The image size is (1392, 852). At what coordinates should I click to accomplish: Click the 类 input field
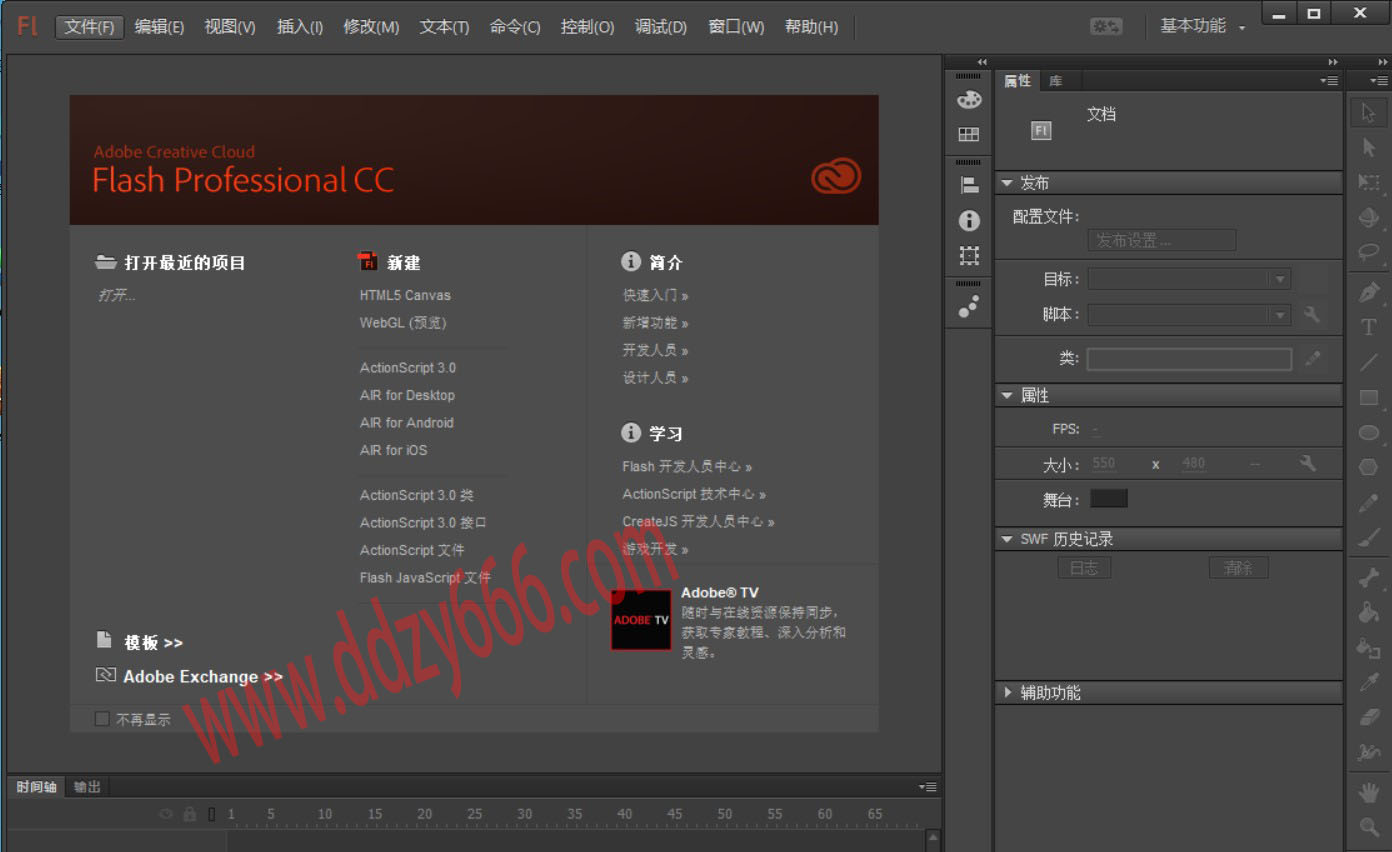point(1189,359)
